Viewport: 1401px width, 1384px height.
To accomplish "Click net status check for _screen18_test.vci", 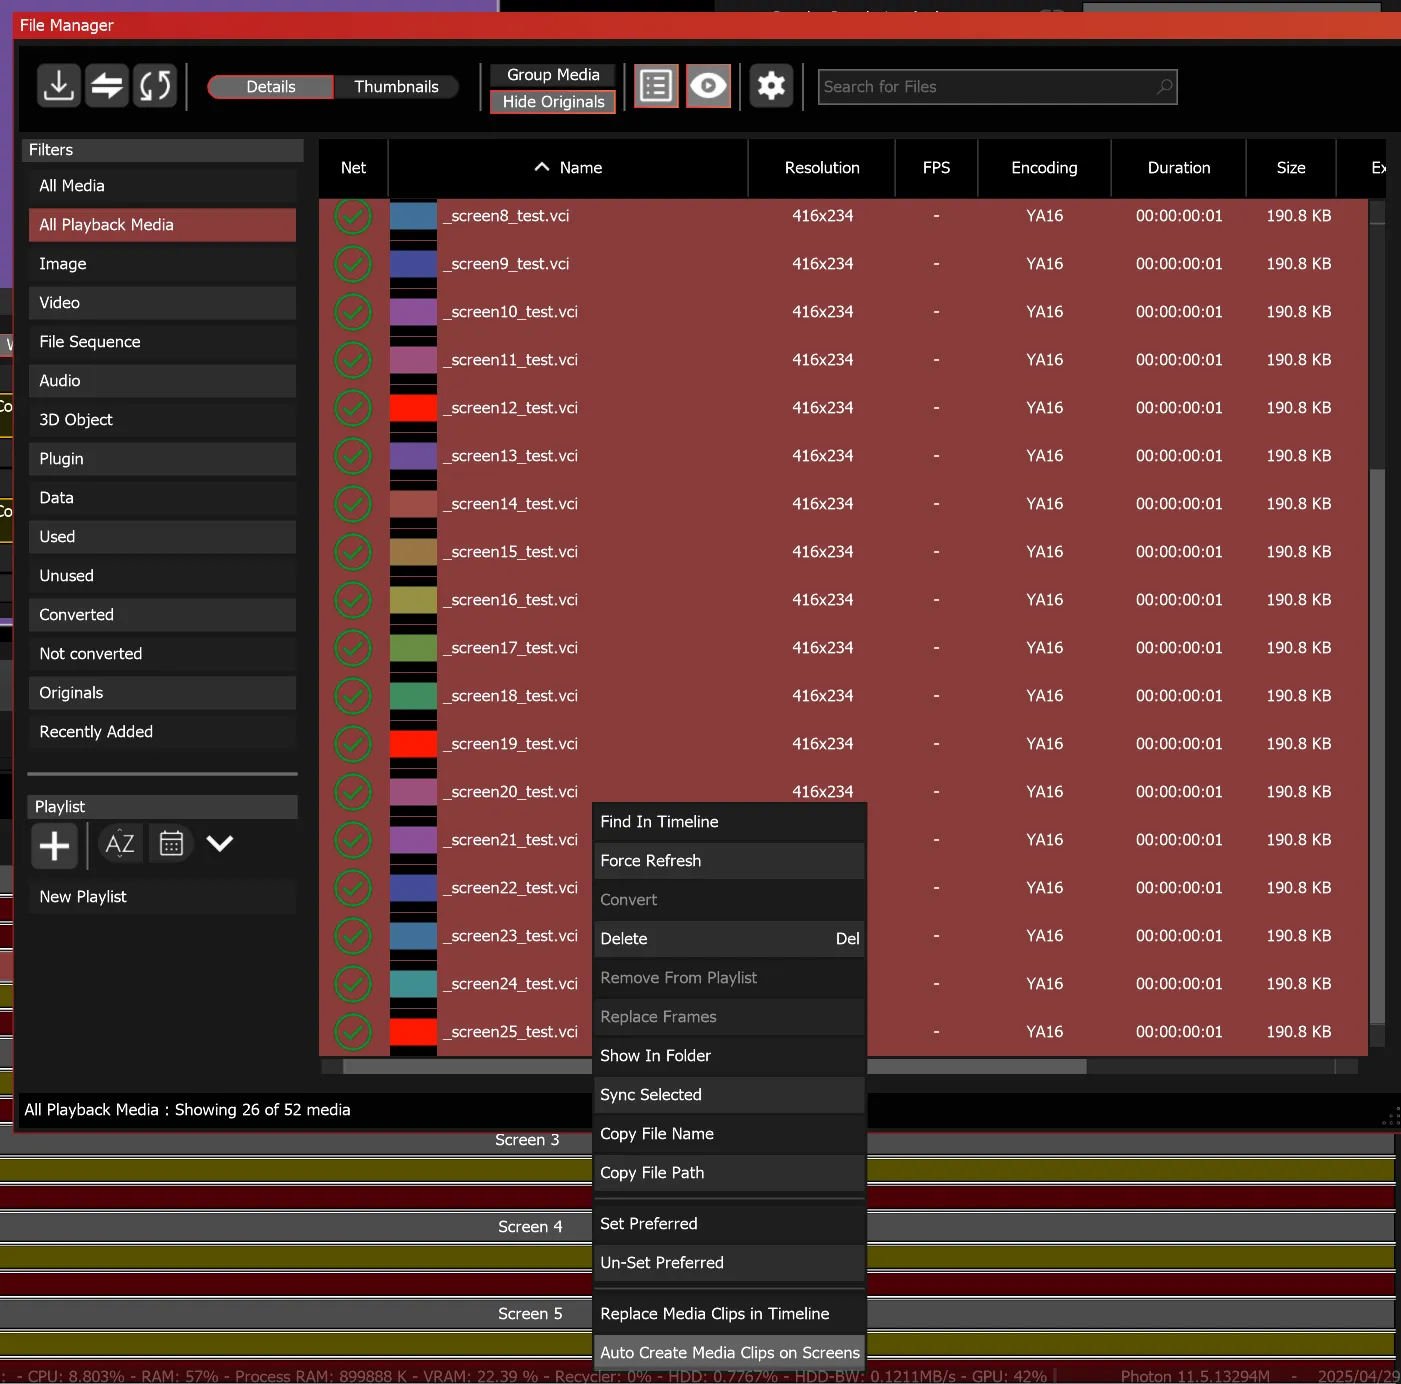I will pyautogui.click(x=353, y=696).
